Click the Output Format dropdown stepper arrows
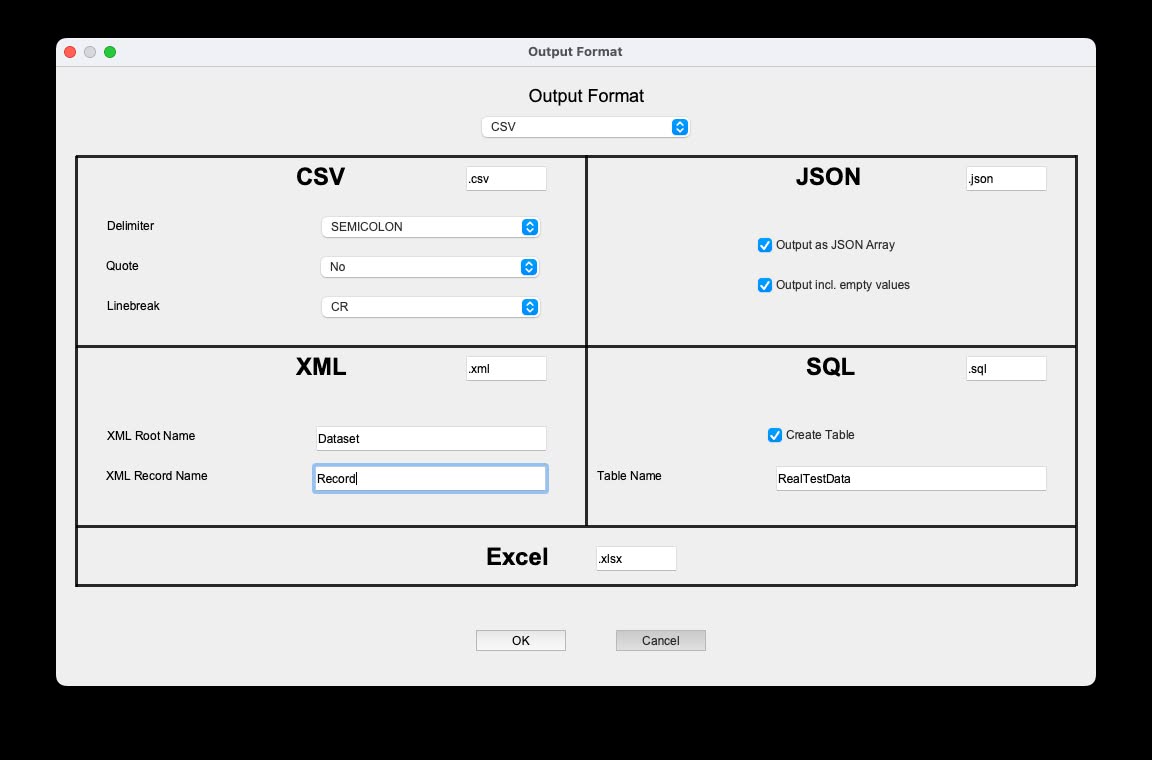Image resolution: width=1152 pixels, height=760 pixels. tap(680, 127)
